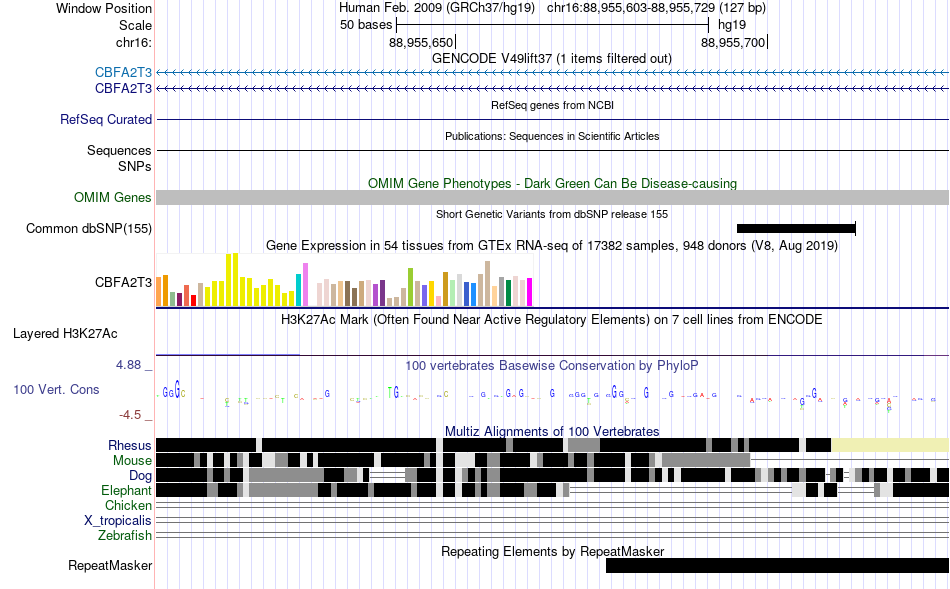Viewport: 950px width, 589px height.
Task: Click the dark-blue CBFA2T3 gene label
Action: (123, 88)
